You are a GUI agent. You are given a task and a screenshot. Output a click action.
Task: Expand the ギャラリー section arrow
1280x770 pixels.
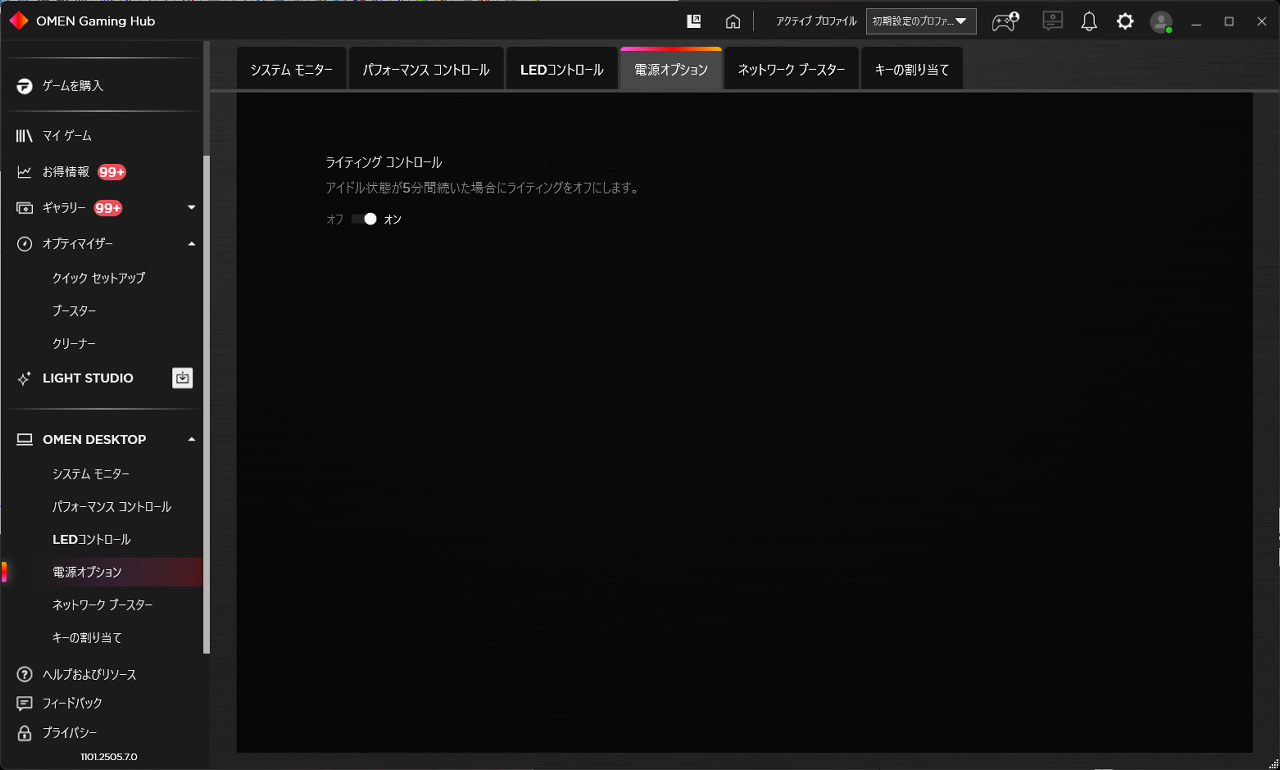point(191,208)
